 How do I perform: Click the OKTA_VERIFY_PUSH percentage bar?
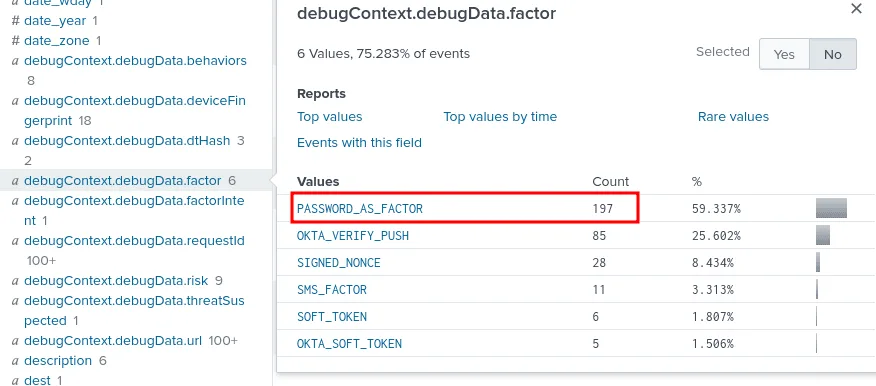(823, 235)
